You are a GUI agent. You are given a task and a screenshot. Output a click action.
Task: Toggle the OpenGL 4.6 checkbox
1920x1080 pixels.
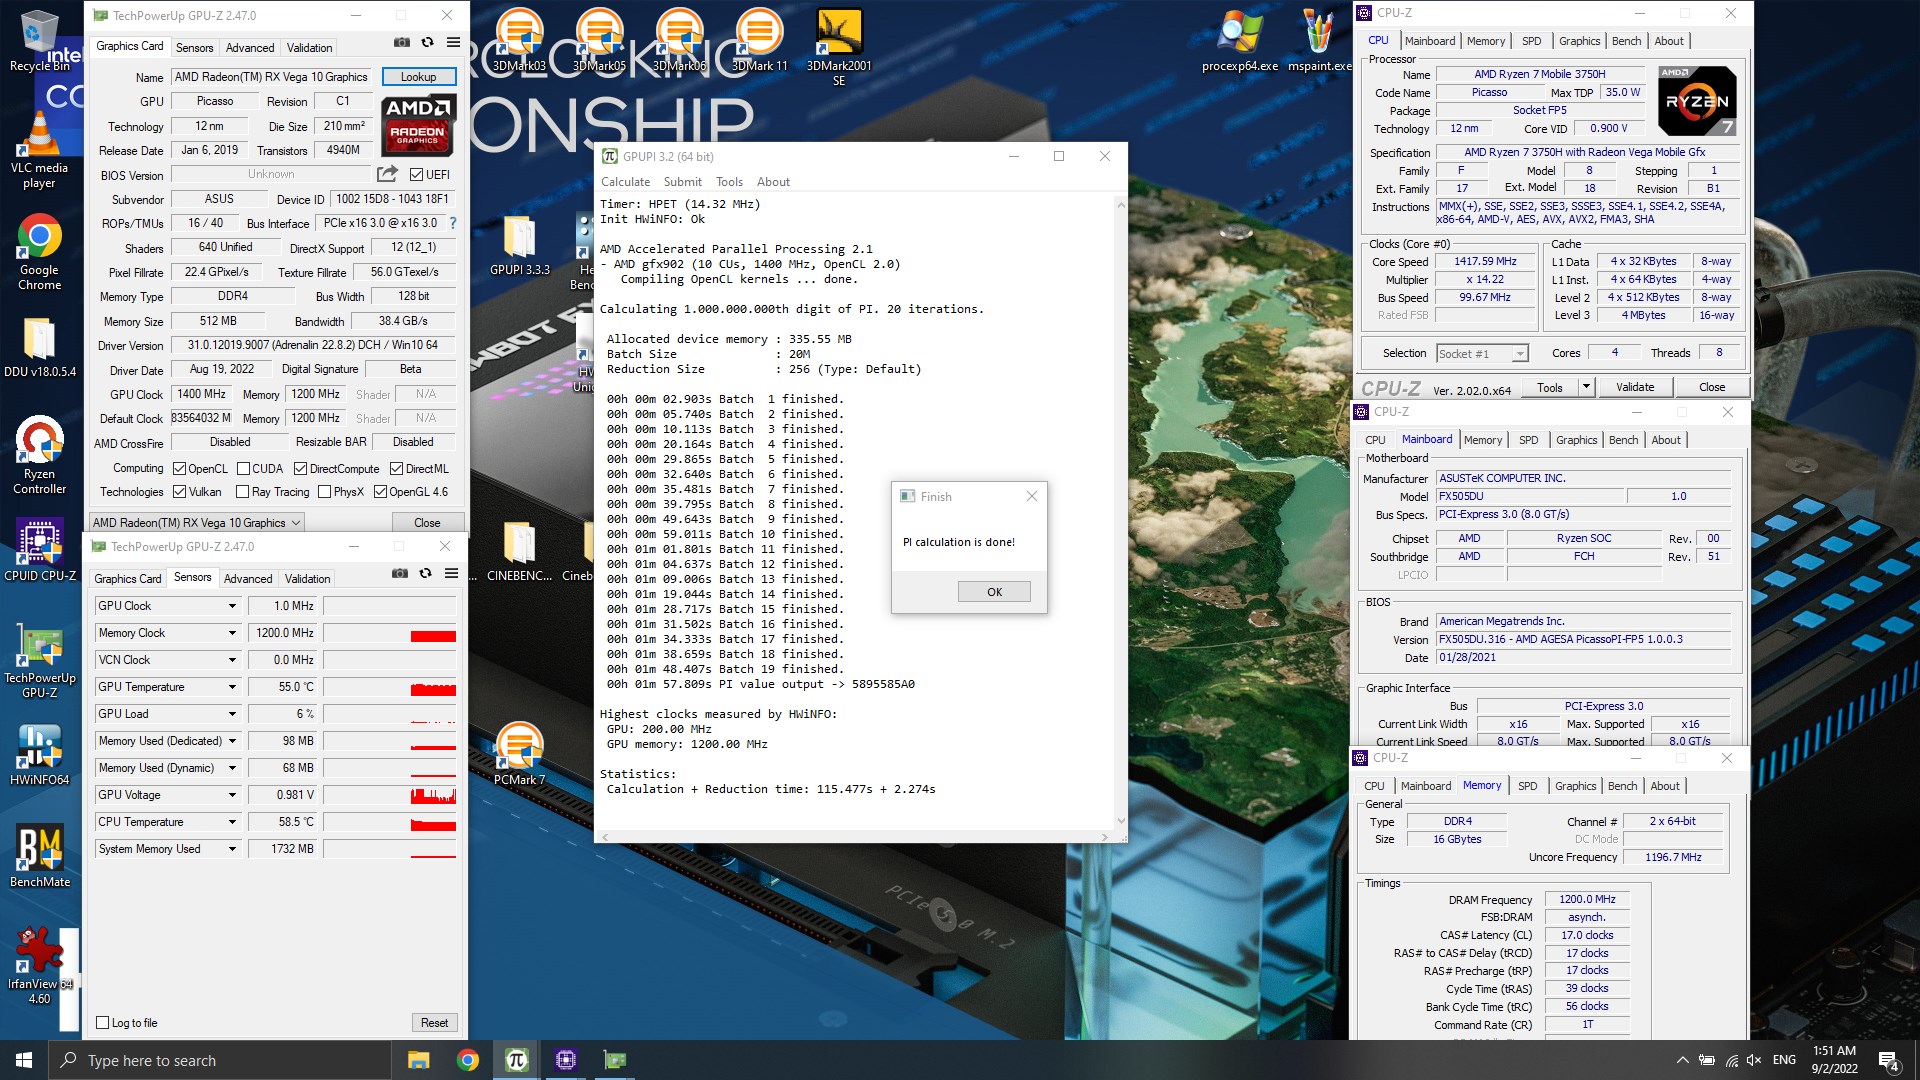[x=380, y=491]
